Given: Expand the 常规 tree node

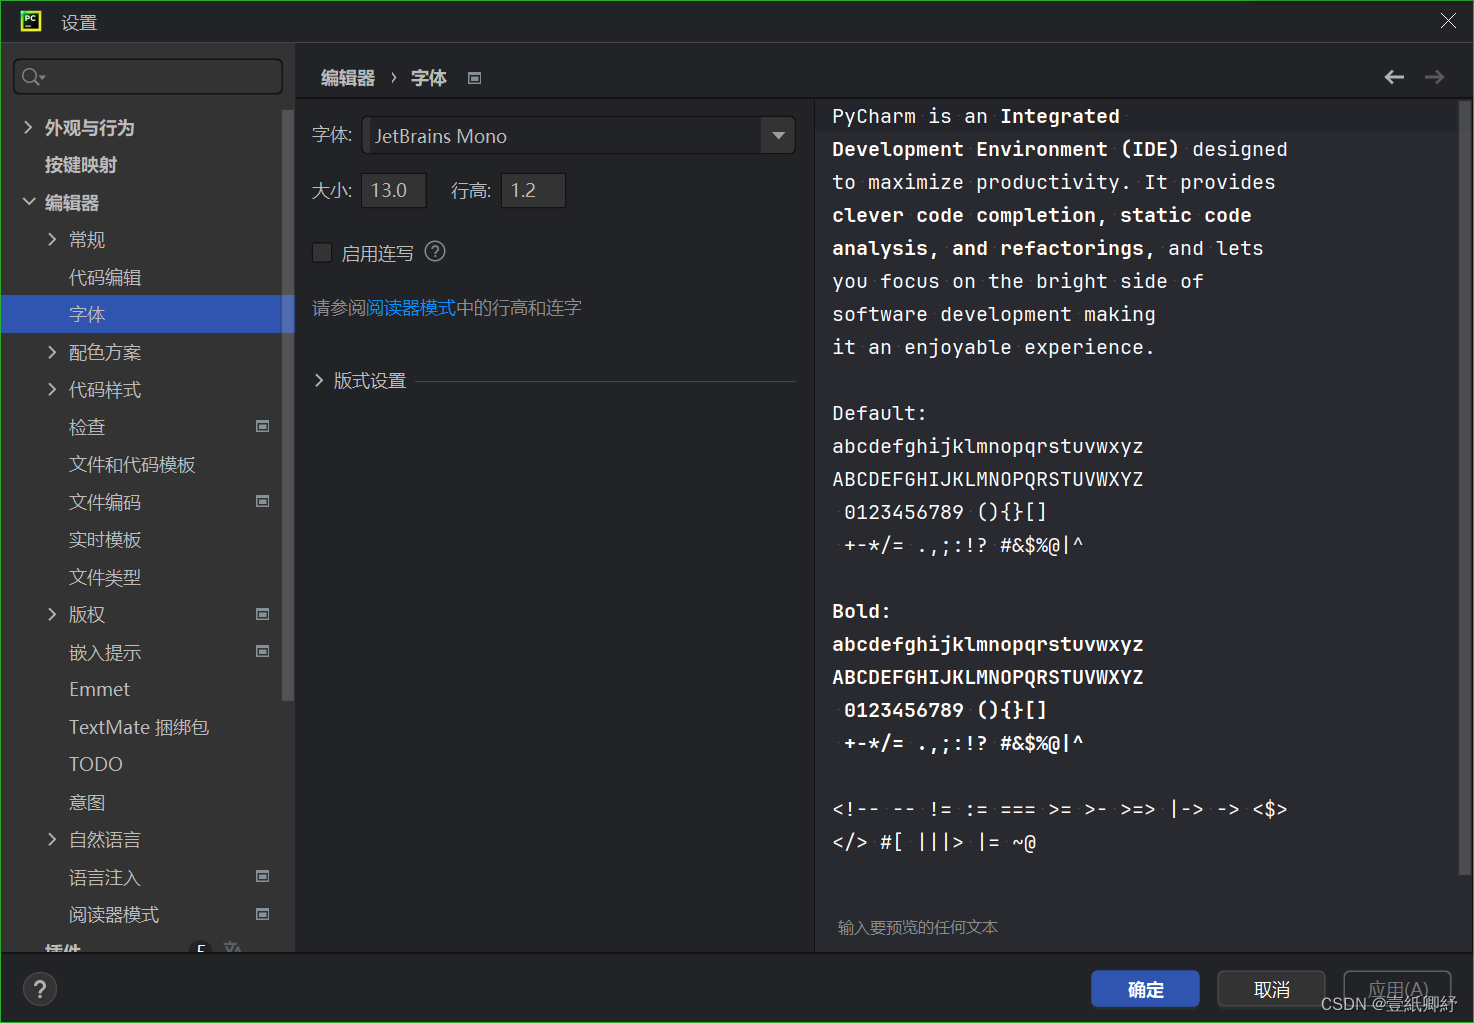Looking at the screenshot, I should pyautogui.click(x=52, y=239).
